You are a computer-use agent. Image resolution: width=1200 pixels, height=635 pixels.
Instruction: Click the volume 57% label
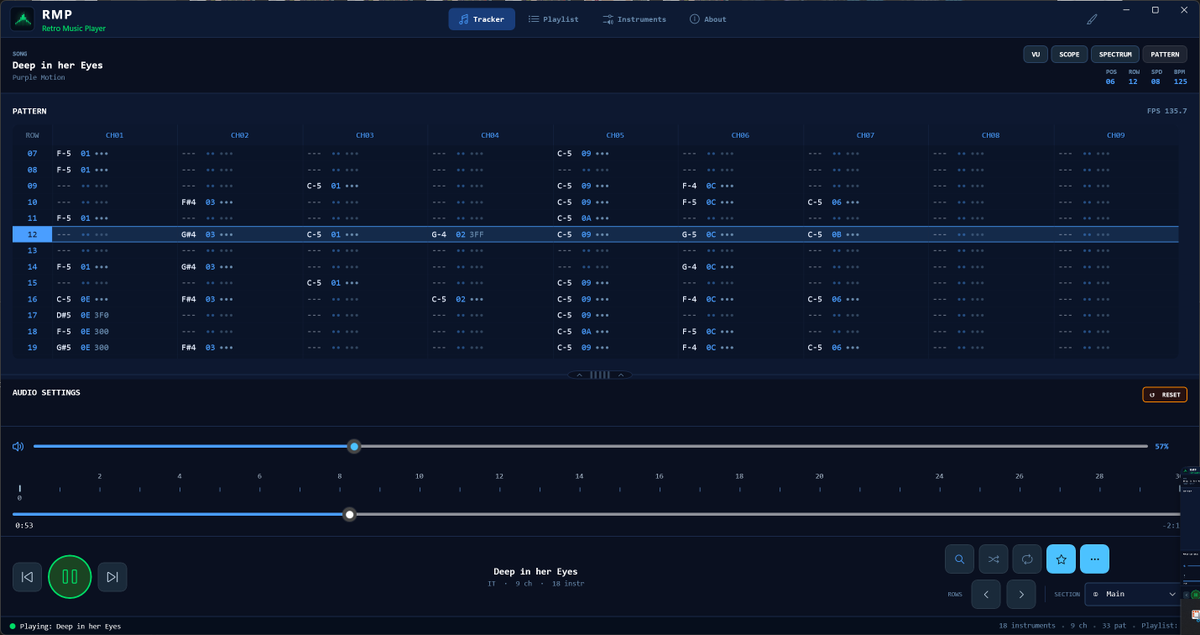1161,446
